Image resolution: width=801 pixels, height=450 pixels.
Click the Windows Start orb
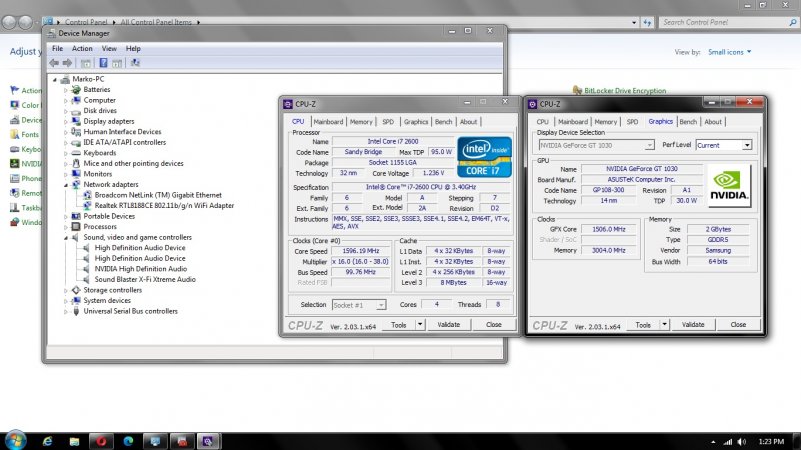[x=15, y=440]
